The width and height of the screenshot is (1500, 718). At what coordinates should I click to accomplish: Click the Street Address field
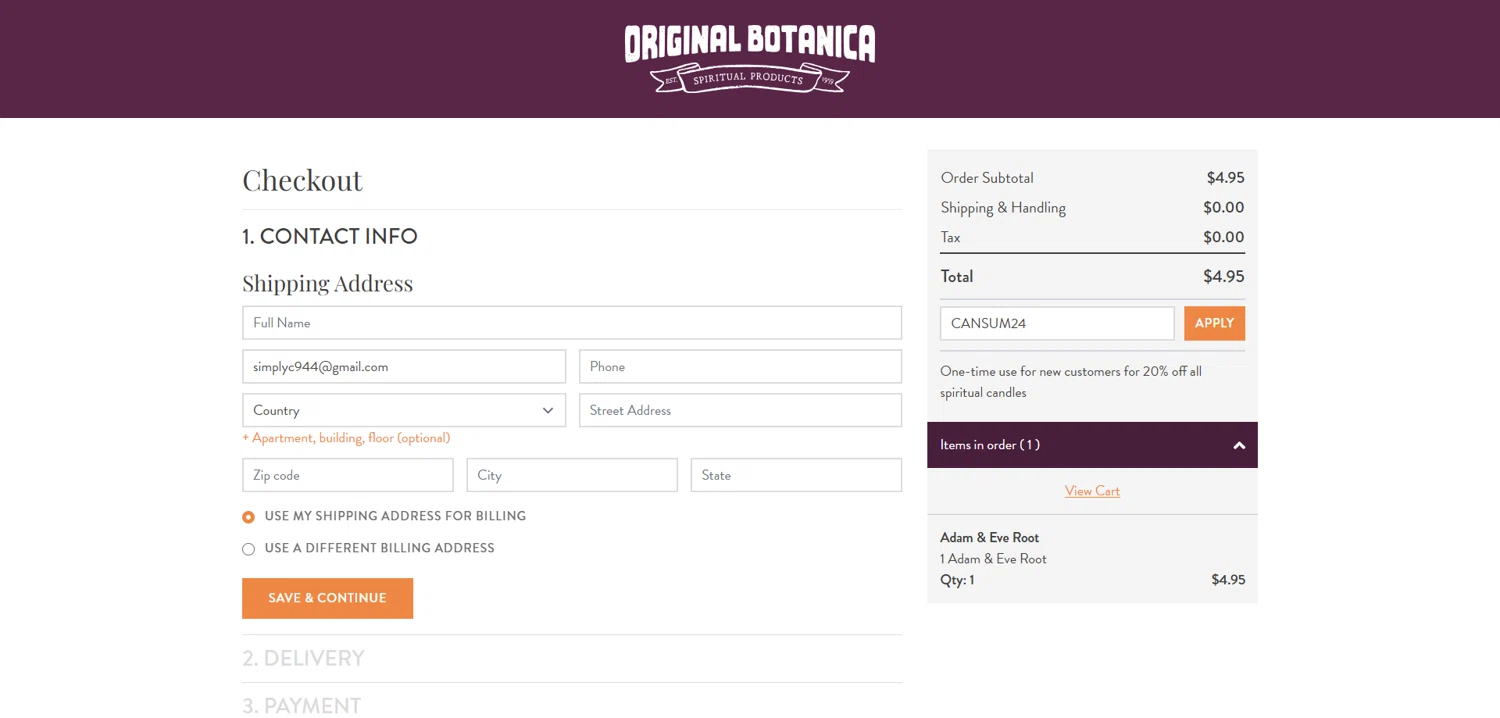coord(740,410)
